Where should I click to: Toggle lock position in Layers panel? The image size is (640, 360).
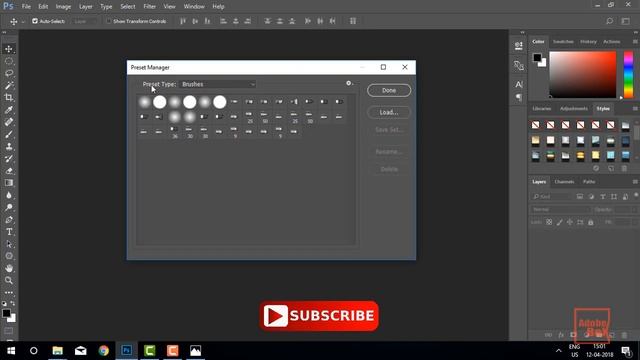coord(570,222)
